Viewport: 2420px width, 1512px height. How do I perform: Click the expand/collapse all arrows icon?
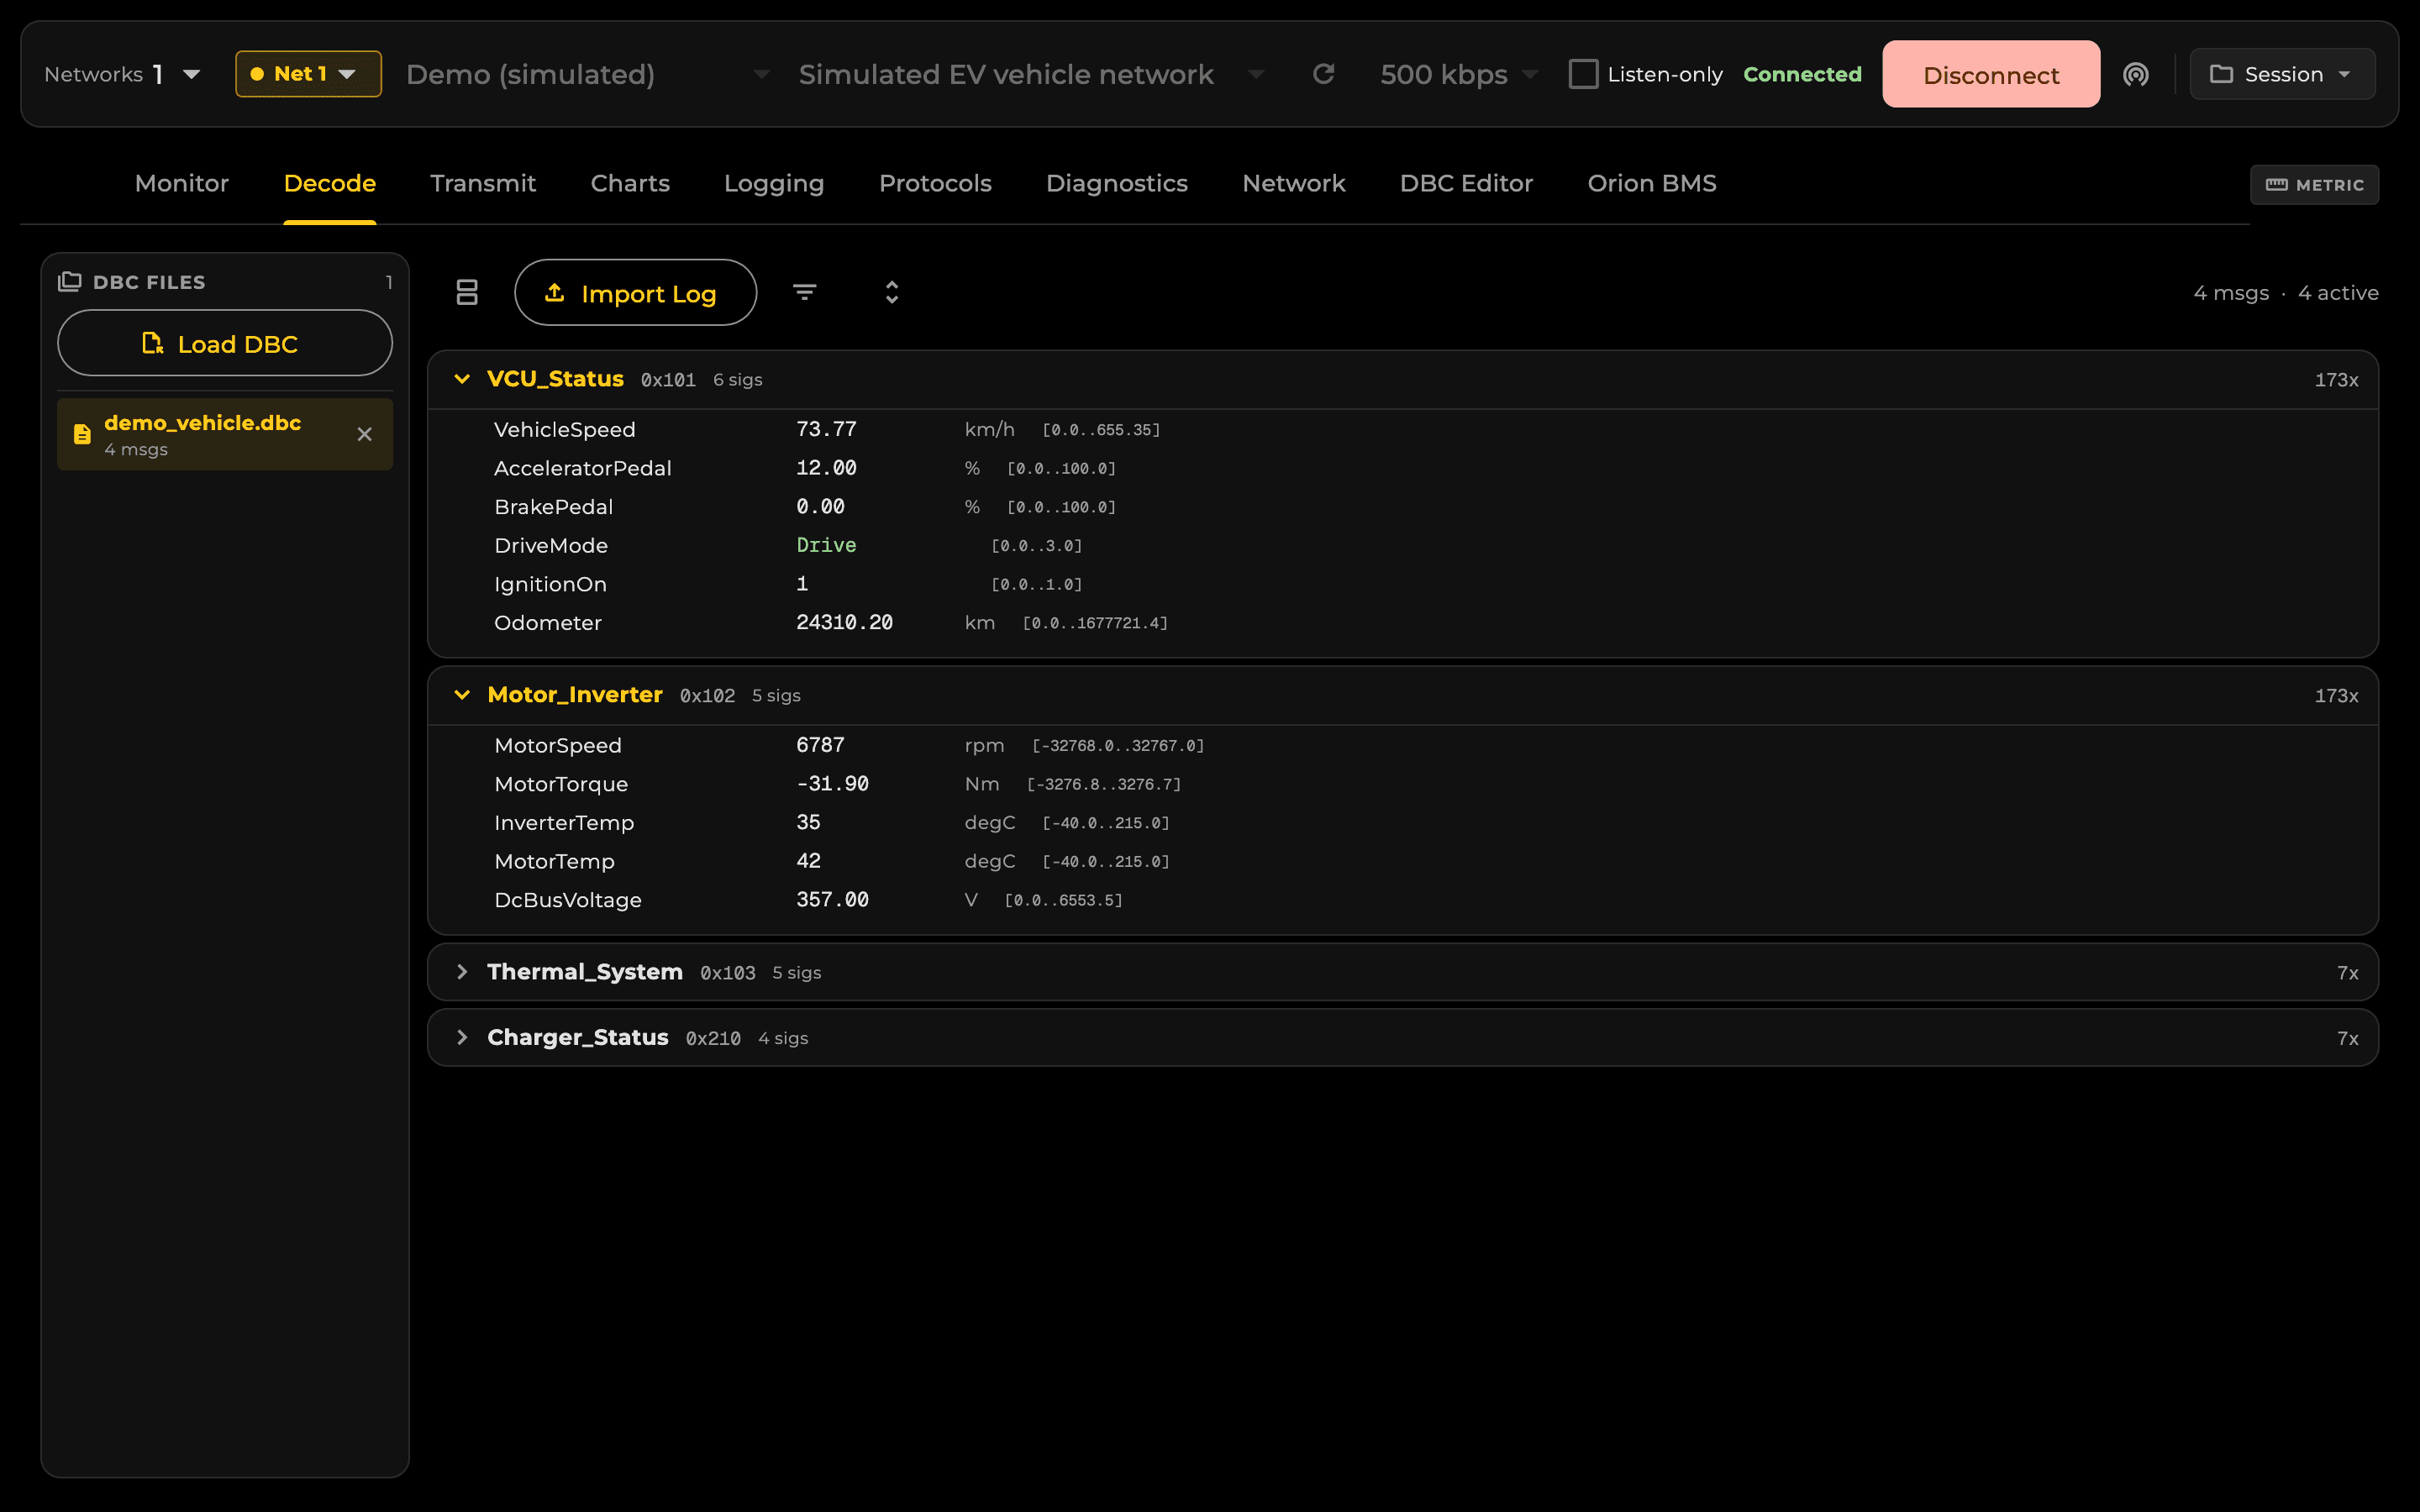click(x=892, y=292)
